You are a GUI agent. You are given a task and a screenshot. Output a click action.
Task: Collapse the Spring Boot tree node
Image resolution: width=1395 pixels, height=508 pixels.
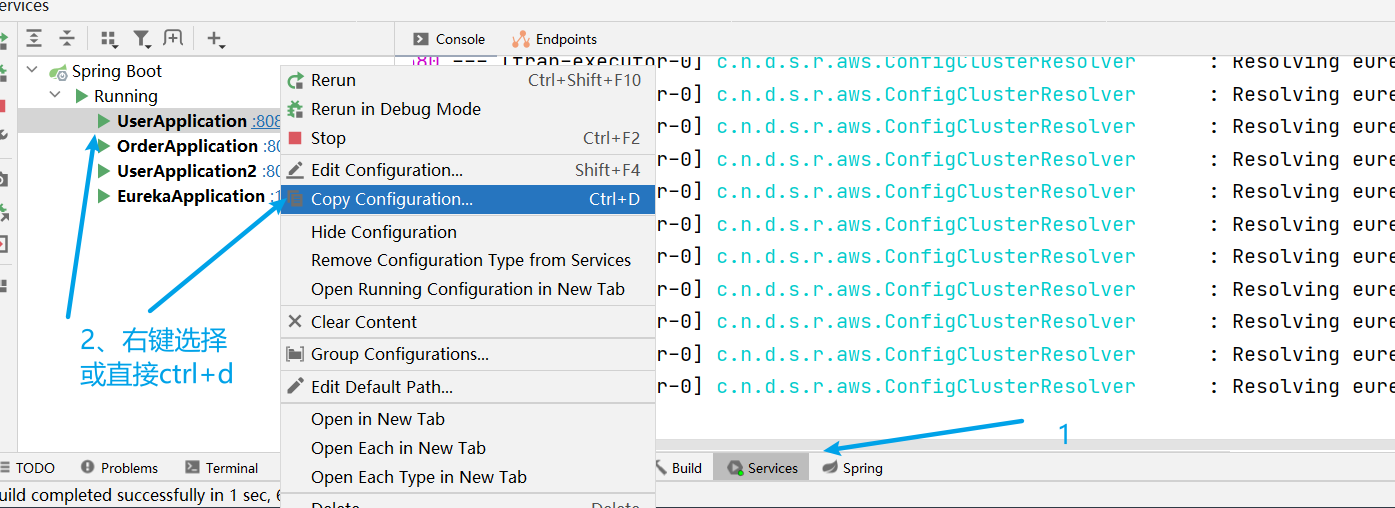click(32, 71)
